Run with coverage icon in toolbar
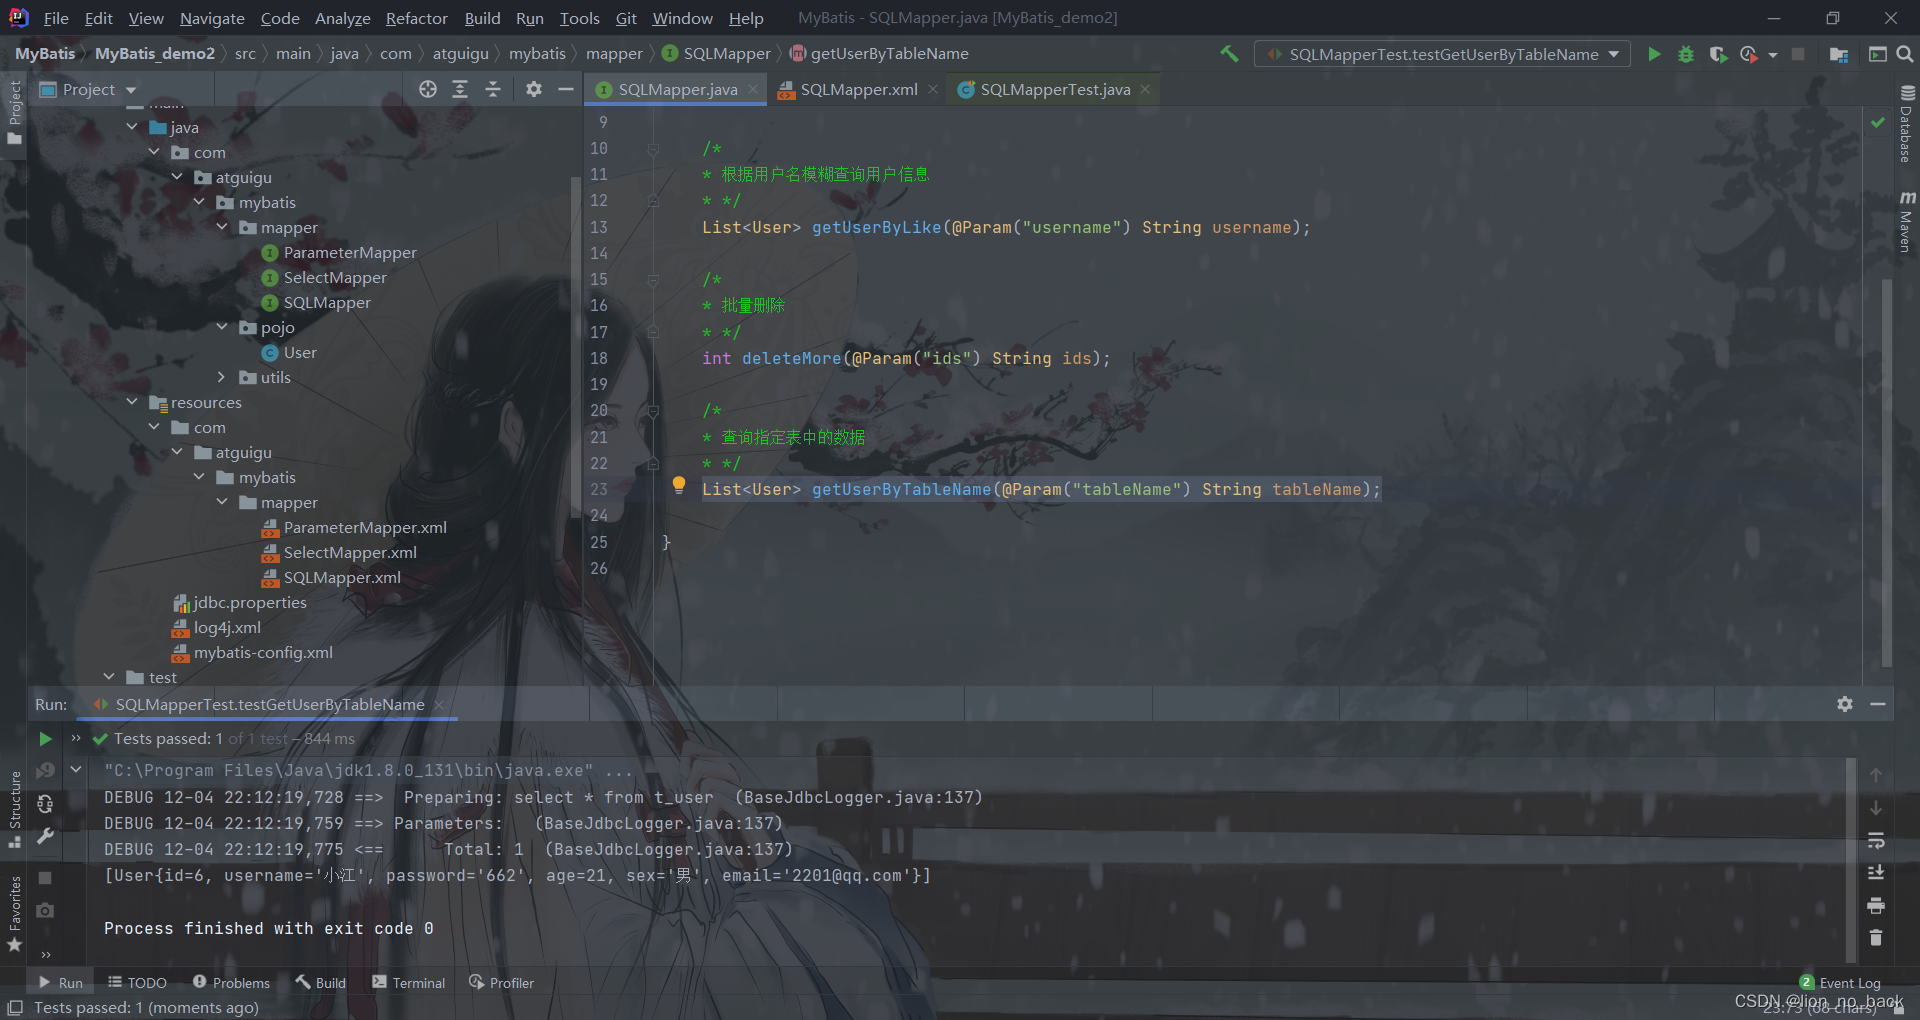 click(1718, 54)
